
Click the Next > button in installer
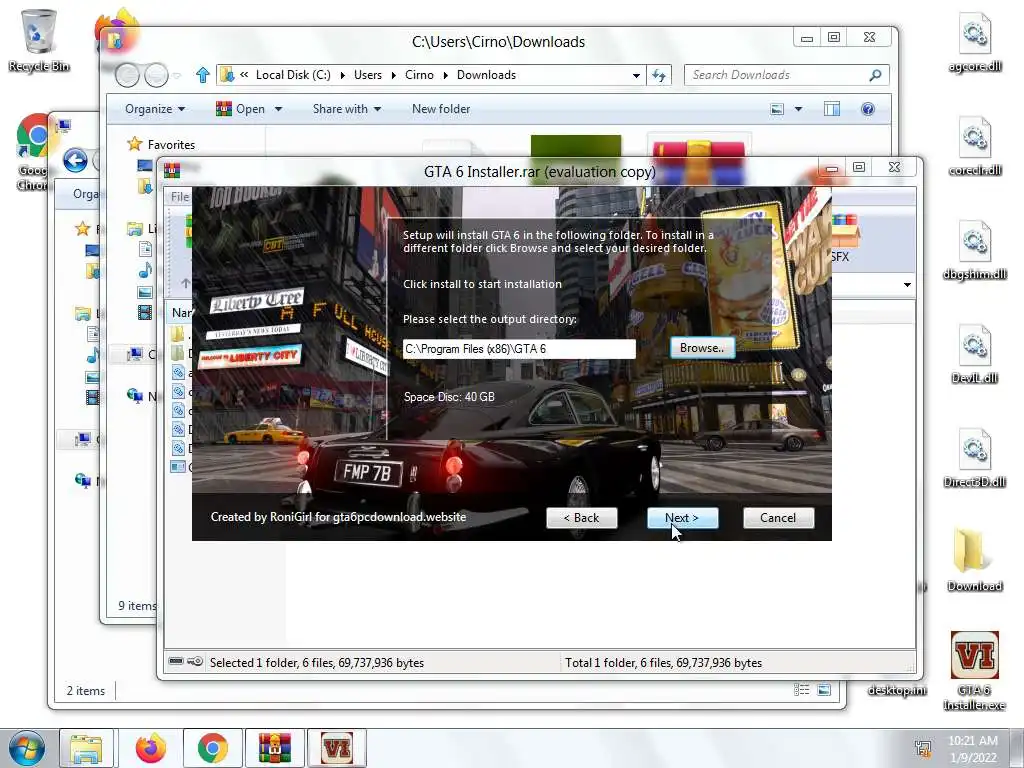pyautogui.click(x=682, y=518)
